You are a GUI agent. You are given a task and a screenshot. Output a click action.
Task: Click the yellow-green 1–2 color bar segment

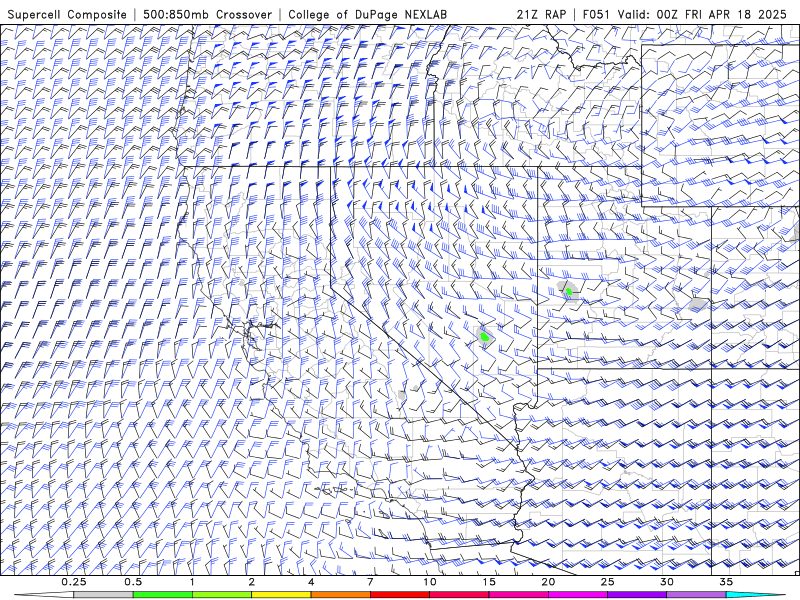[222, 595]
